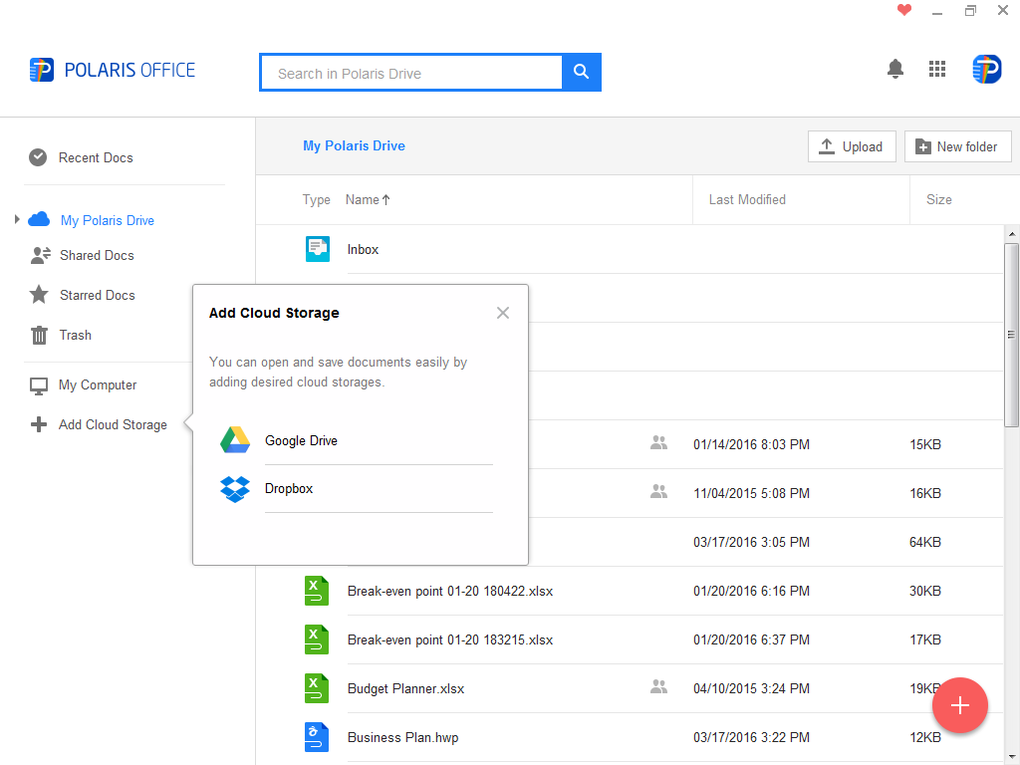Sort by Name column header
The image size is (1020, 765).
pos(368,200)
